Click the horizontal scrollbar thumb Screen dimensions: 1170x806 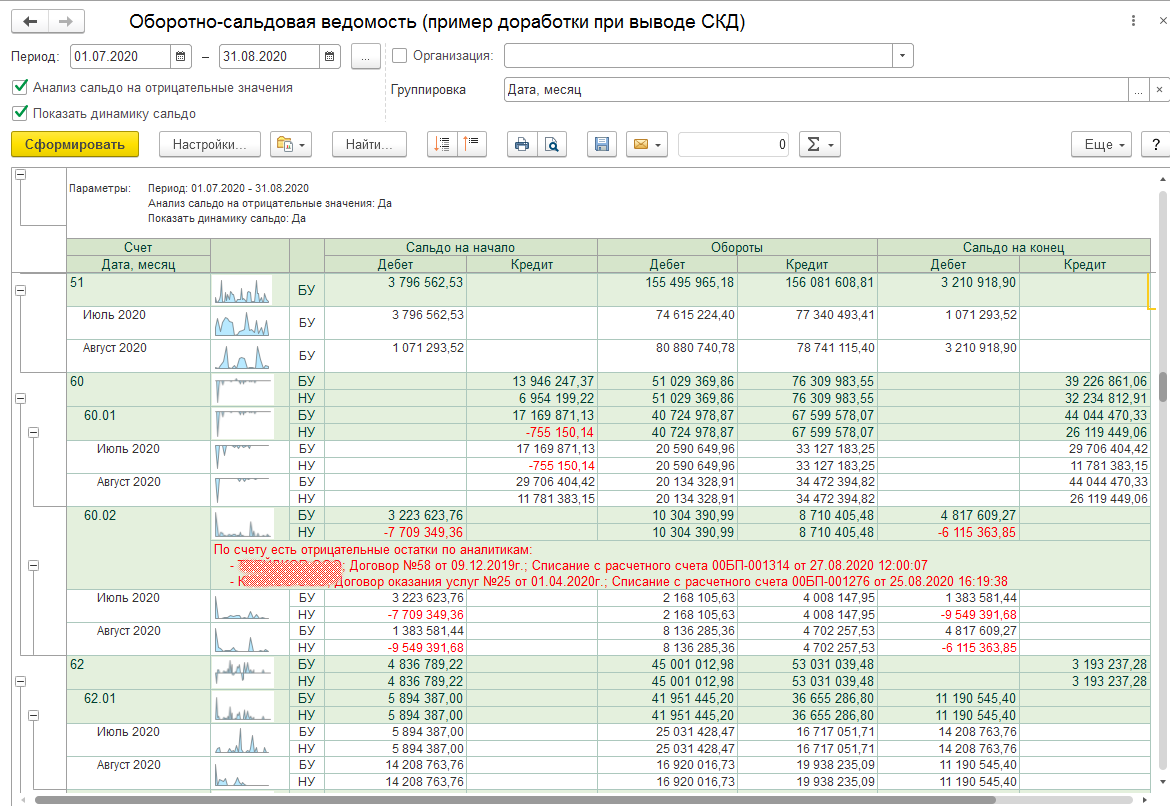click(515, 800)
